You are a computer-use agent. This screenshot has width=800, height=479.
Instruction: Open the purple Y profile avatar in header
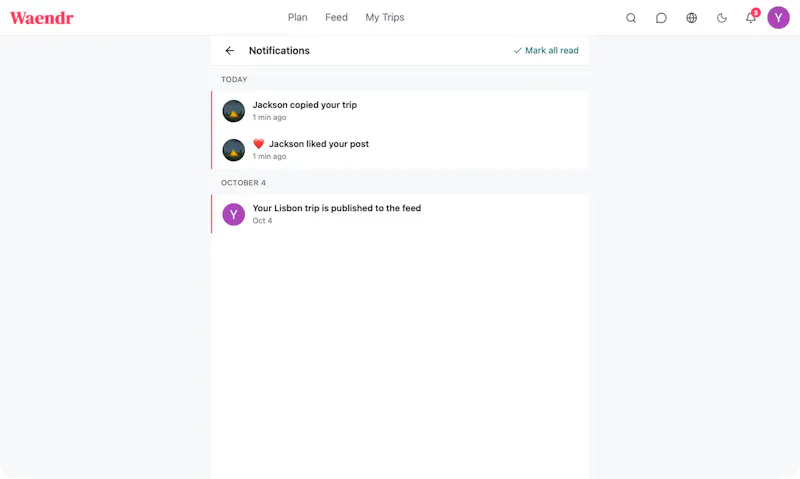click(x=778, y=18)
